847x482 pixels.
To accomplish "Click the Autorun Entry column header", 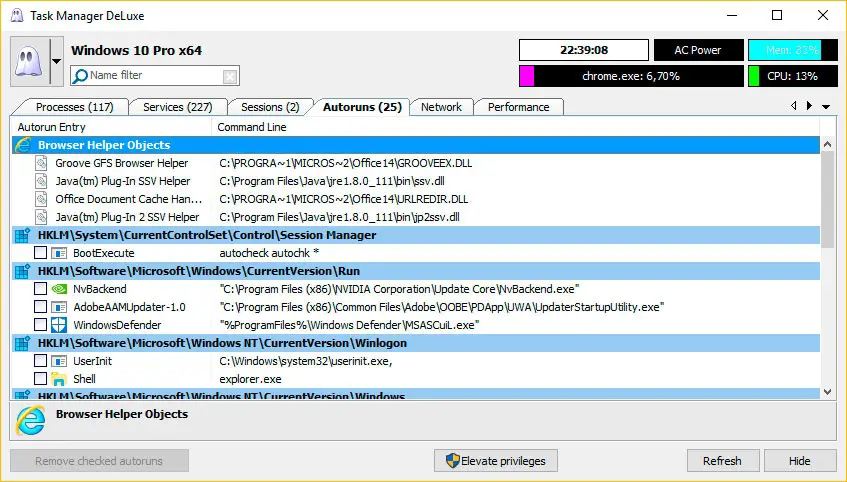I will [111, 127].
